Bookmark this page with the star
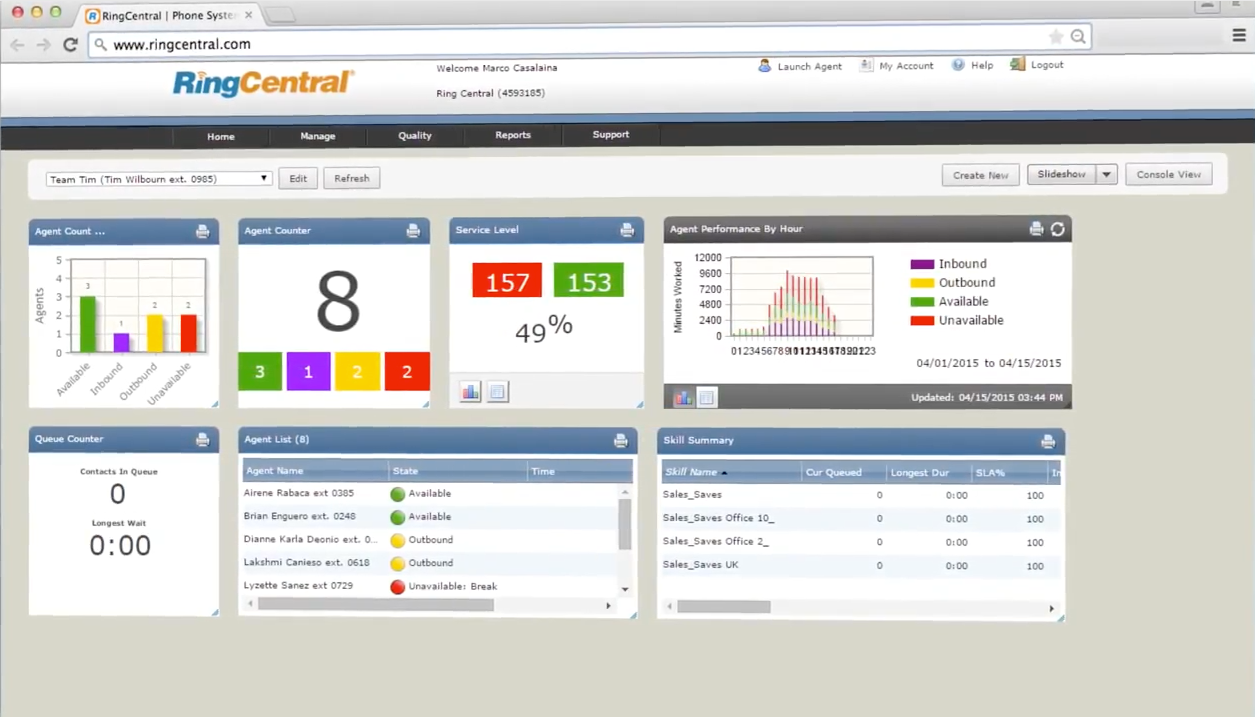This screenshot has height=717, width=1255. click(1056, 37)
